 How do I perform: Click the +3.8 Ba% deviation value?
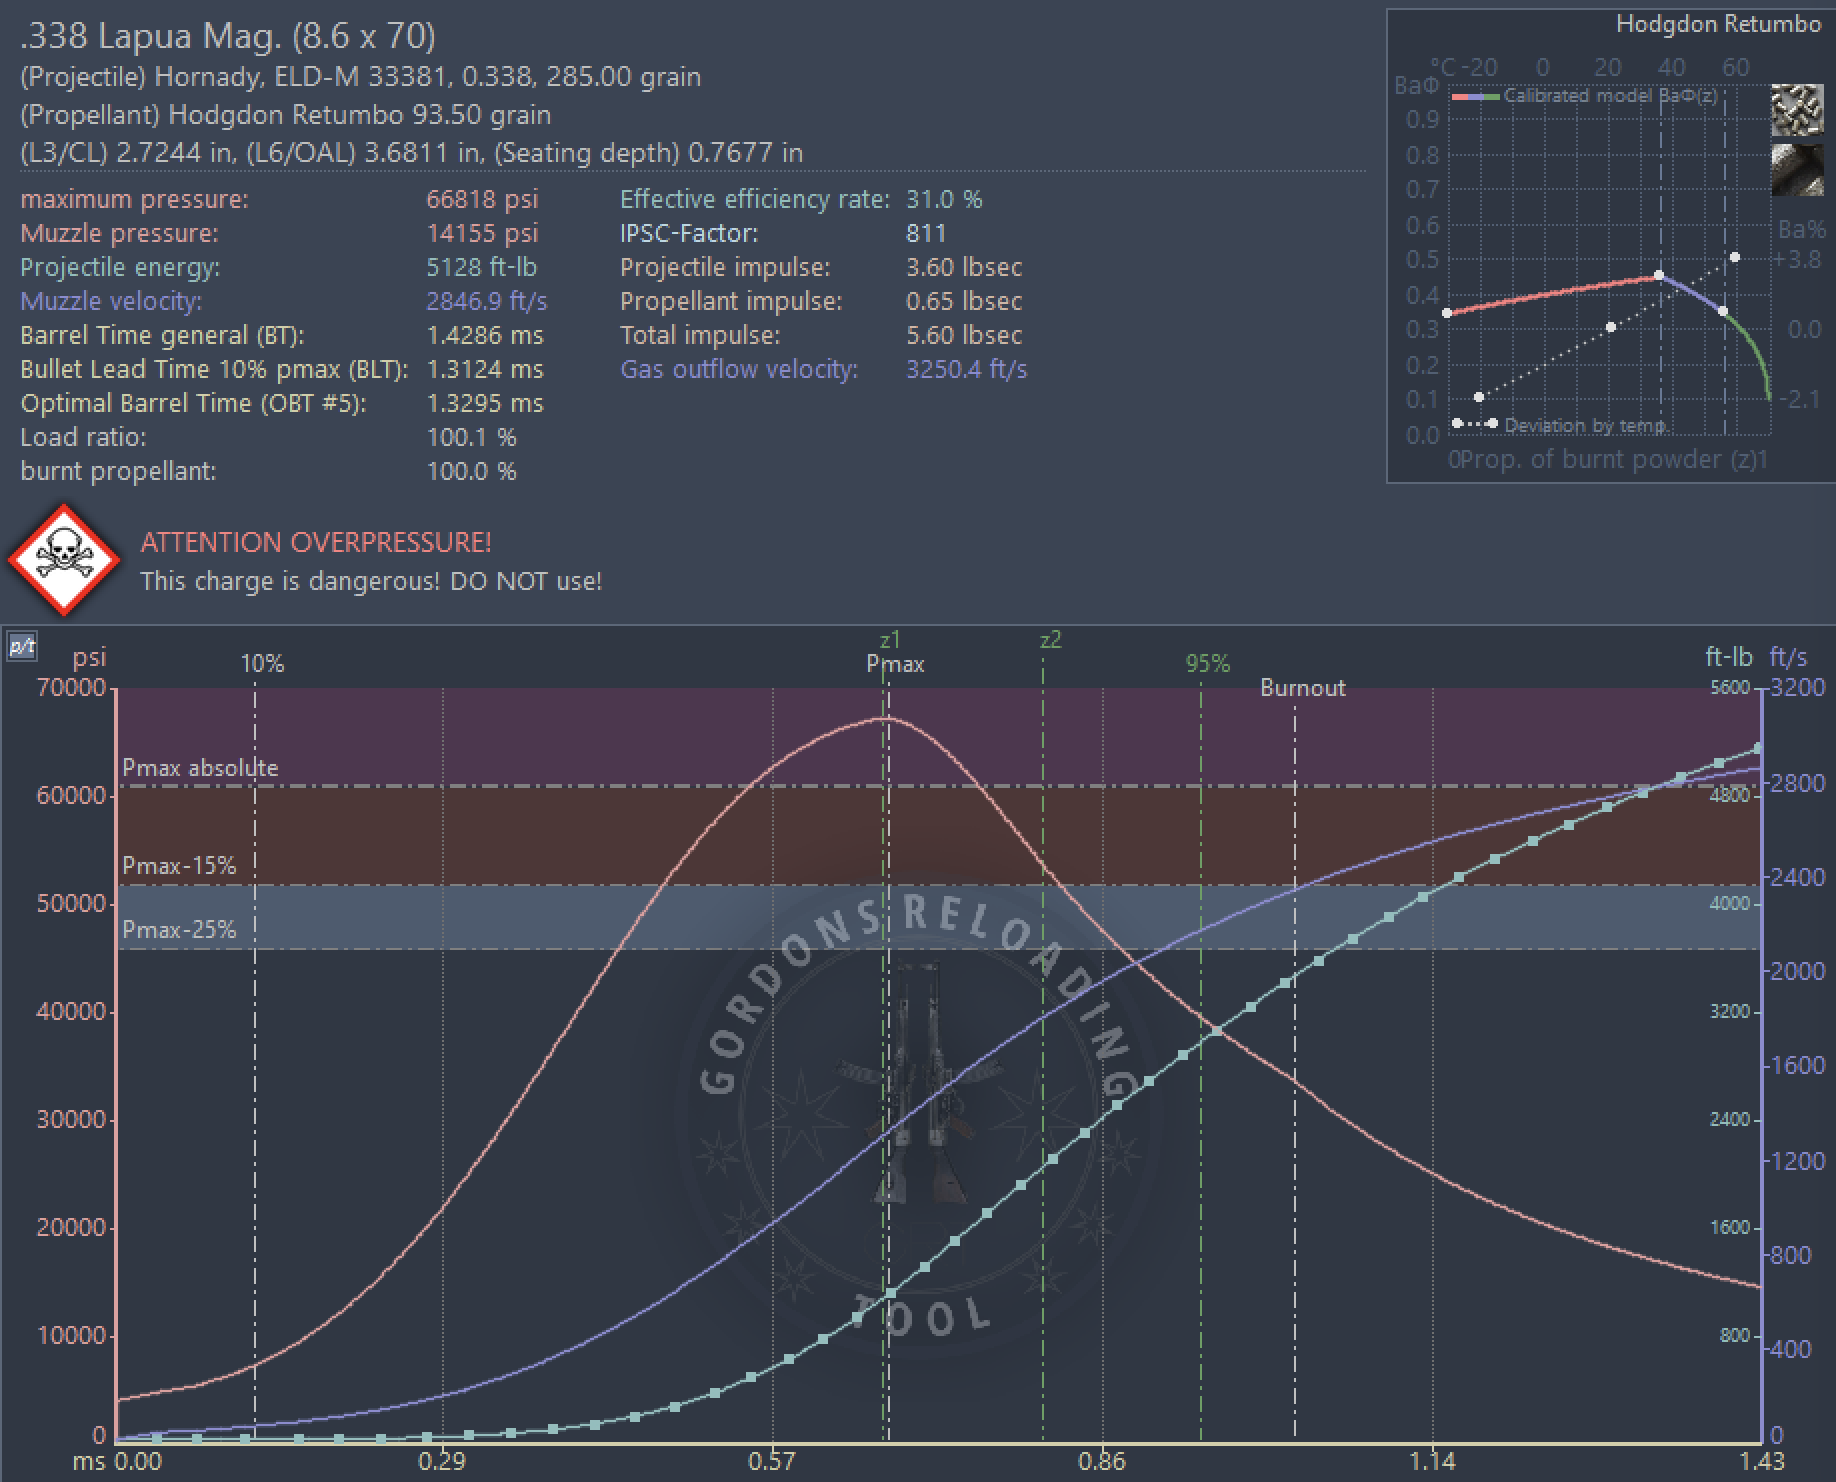coord(1797,260)
